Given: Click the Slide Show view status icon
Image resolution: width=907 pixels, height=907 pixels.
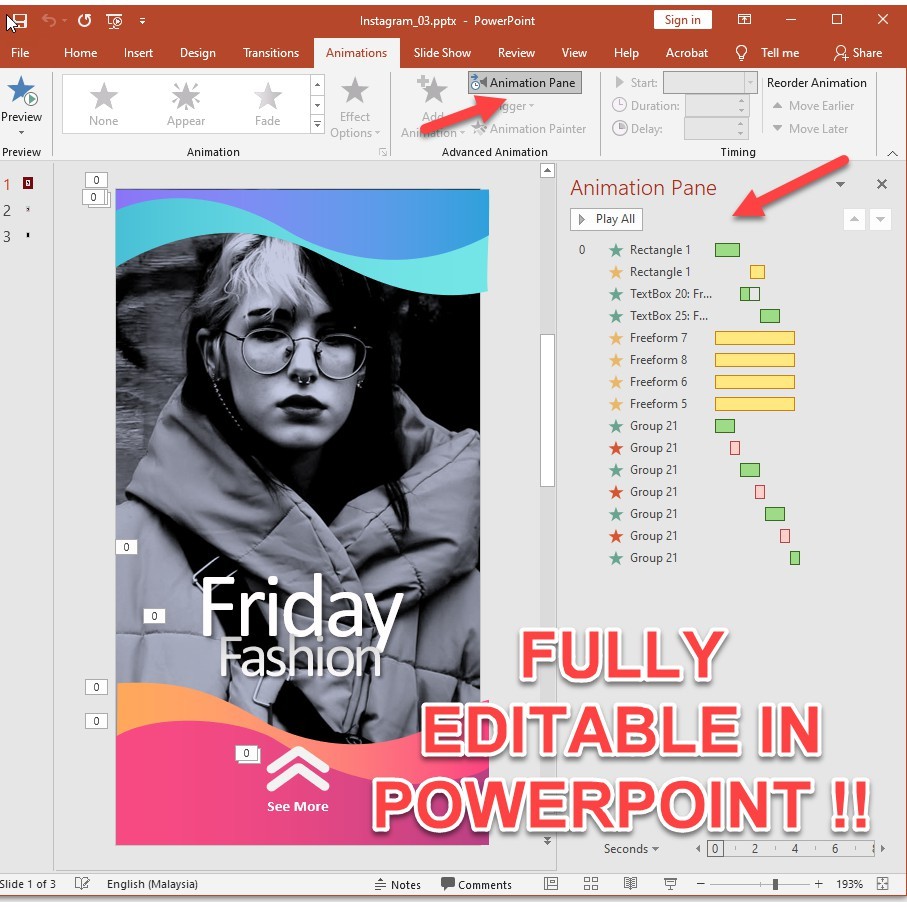Looking at the screenshot, I should 670,884.
